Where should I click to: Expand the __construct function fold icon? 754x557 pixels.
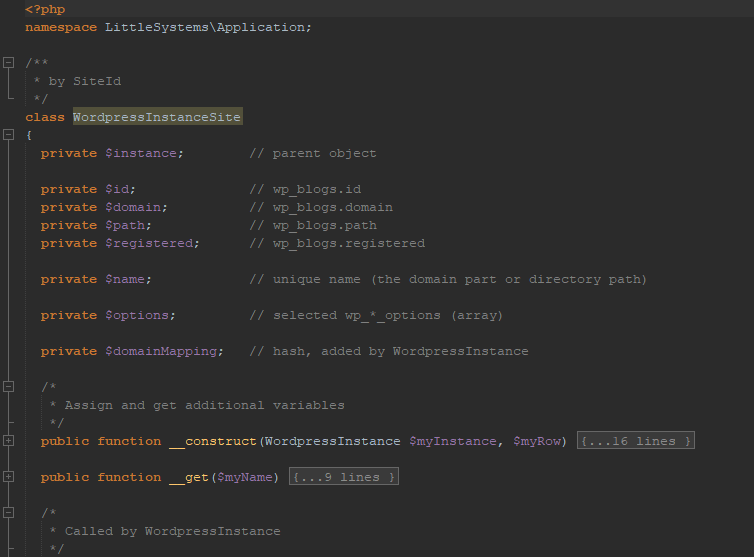pyautogui.click(x=9, y=441)
